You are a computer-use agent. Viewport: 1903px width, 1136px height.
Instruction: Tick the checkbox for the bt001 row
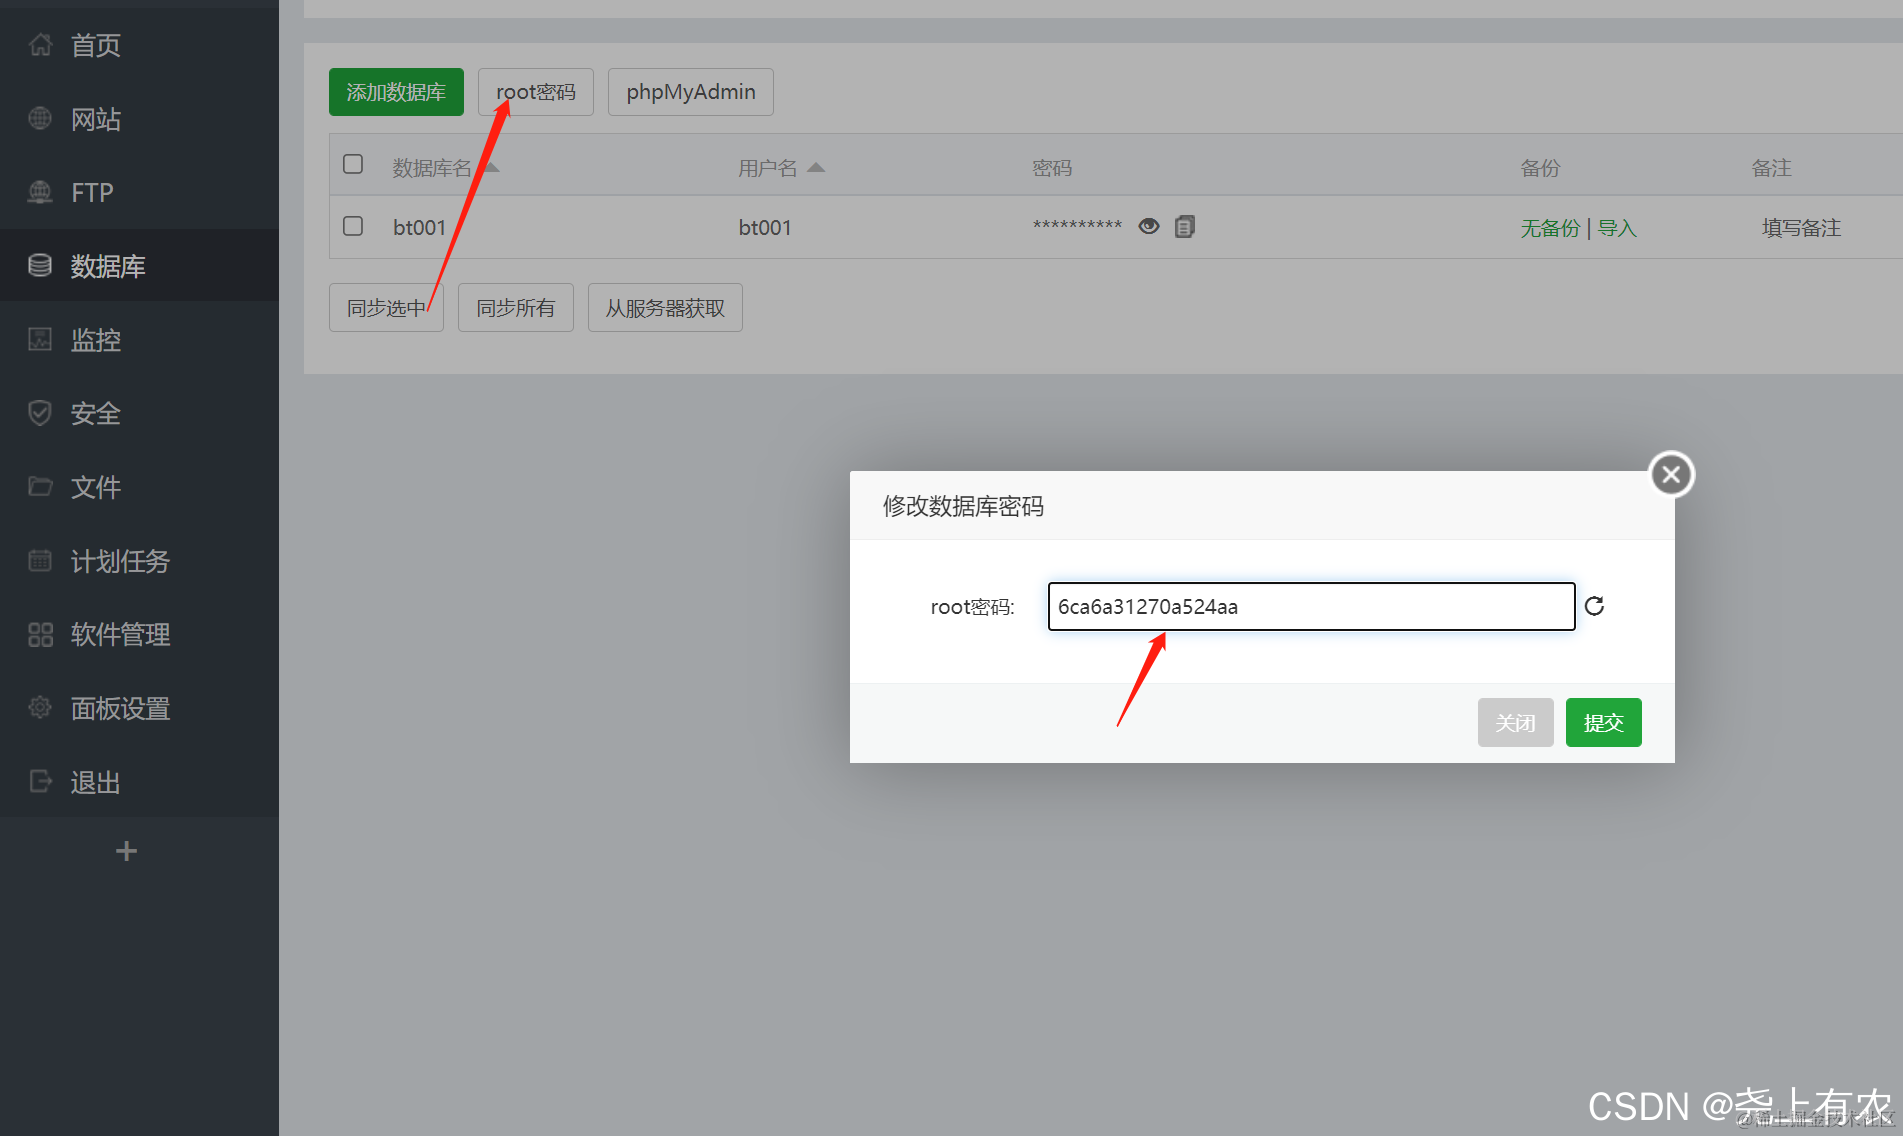point(353,226)
